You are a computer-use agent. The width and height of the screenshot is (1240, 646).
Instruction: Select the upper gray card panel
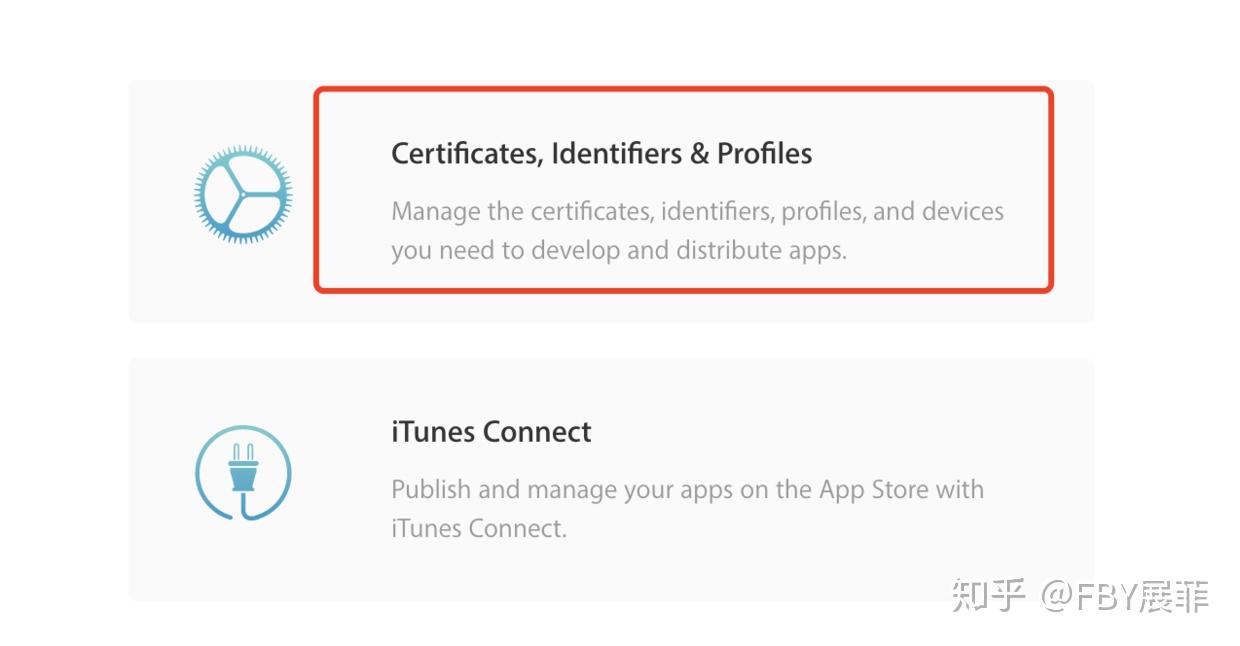tap(611, 199)
